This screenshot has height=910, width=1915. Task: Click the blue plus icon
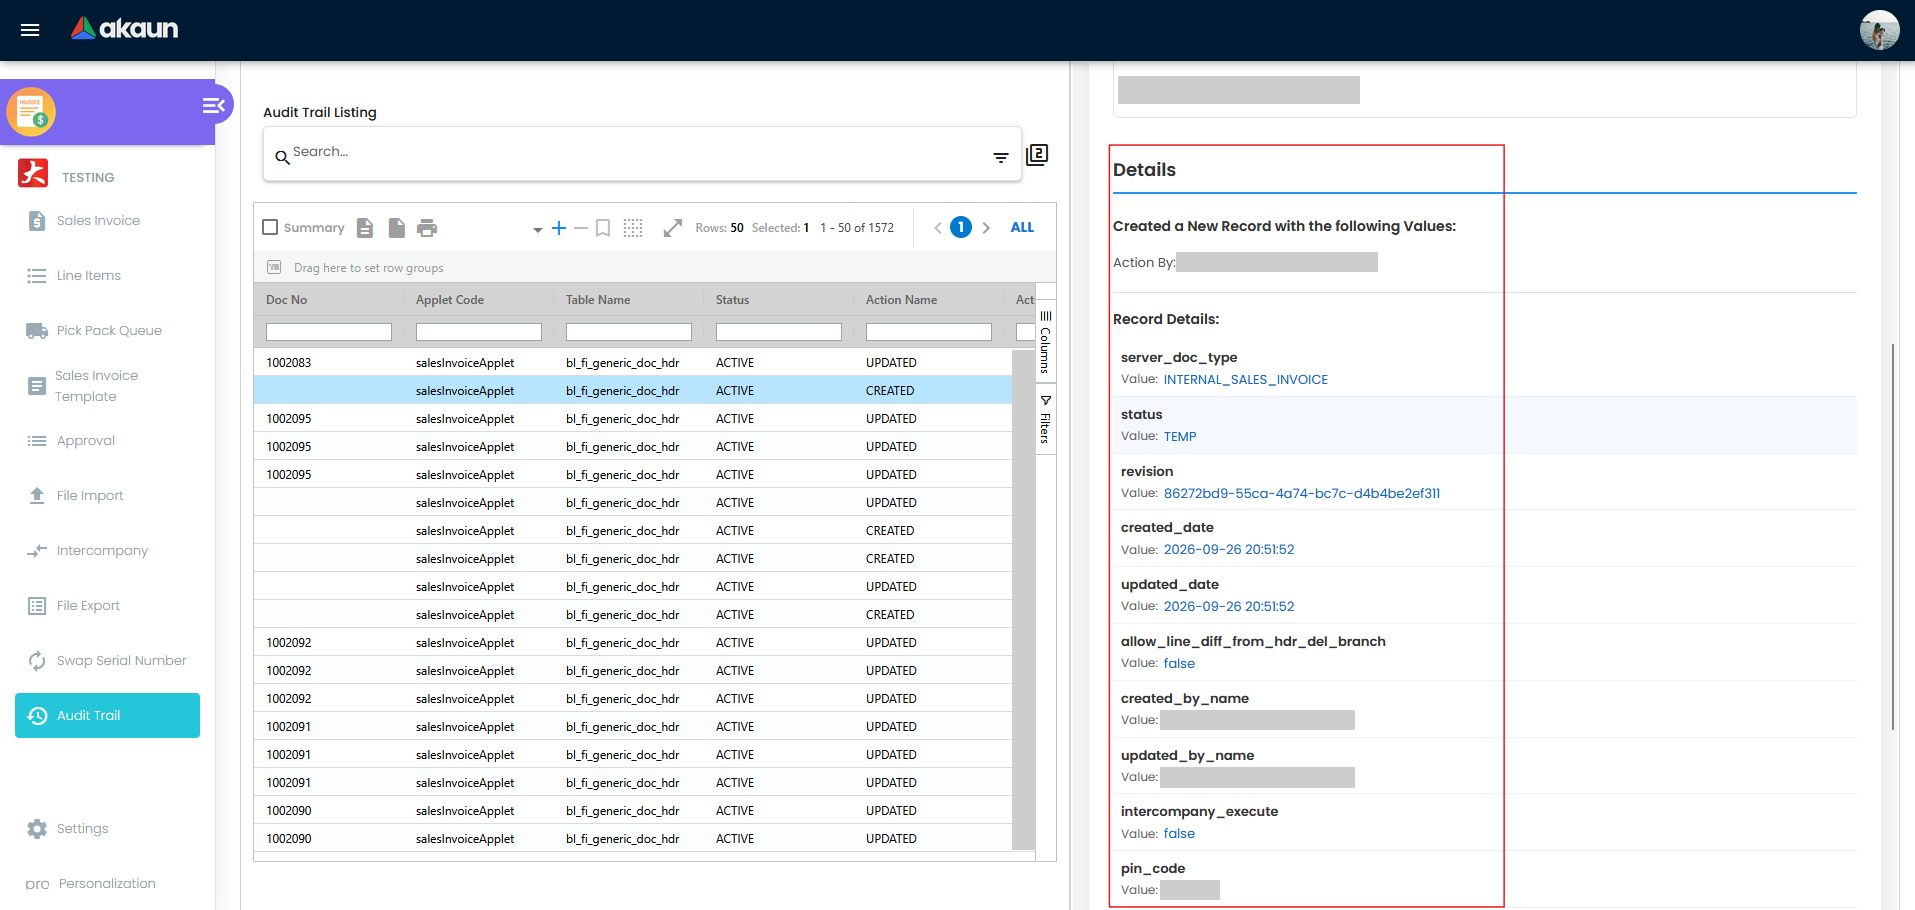click(x=559, y=228)
